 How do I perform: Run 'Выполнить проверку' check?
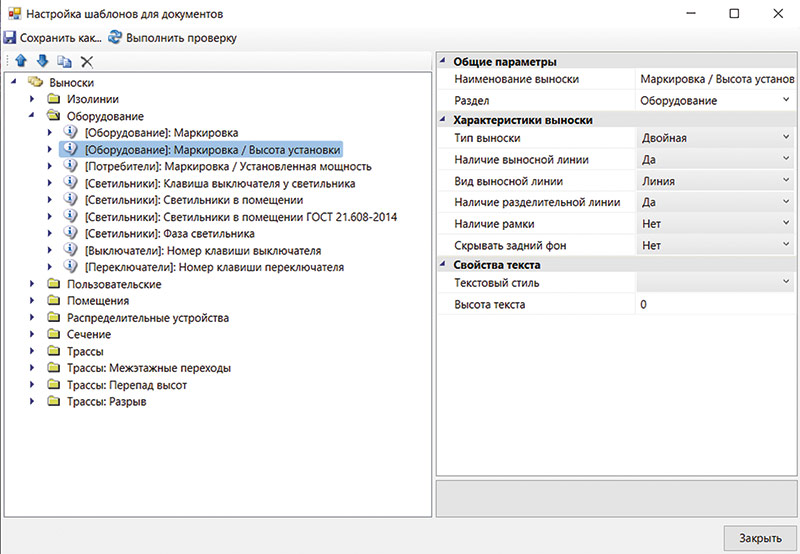[x=172, y=38]
